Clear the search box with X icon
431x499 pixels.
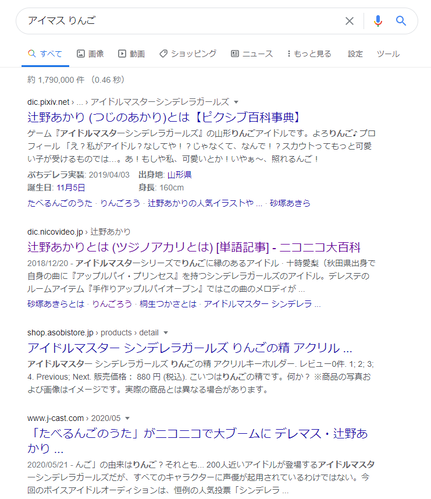pyautogui.click(x=349, y=21)
